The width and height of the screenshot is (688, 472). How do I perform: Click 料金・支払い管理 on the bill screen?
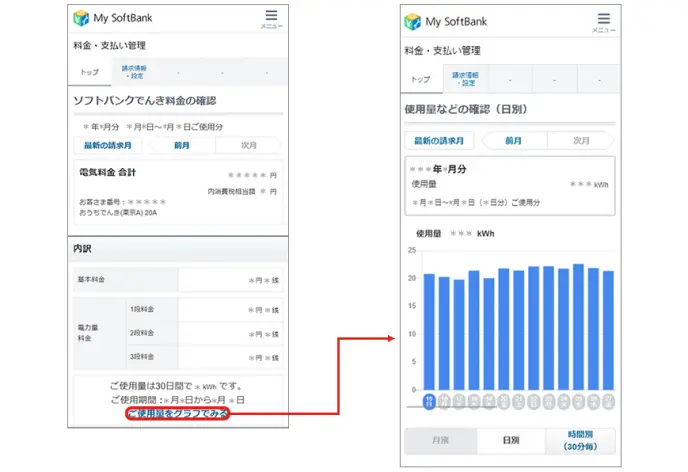(110, 45)
